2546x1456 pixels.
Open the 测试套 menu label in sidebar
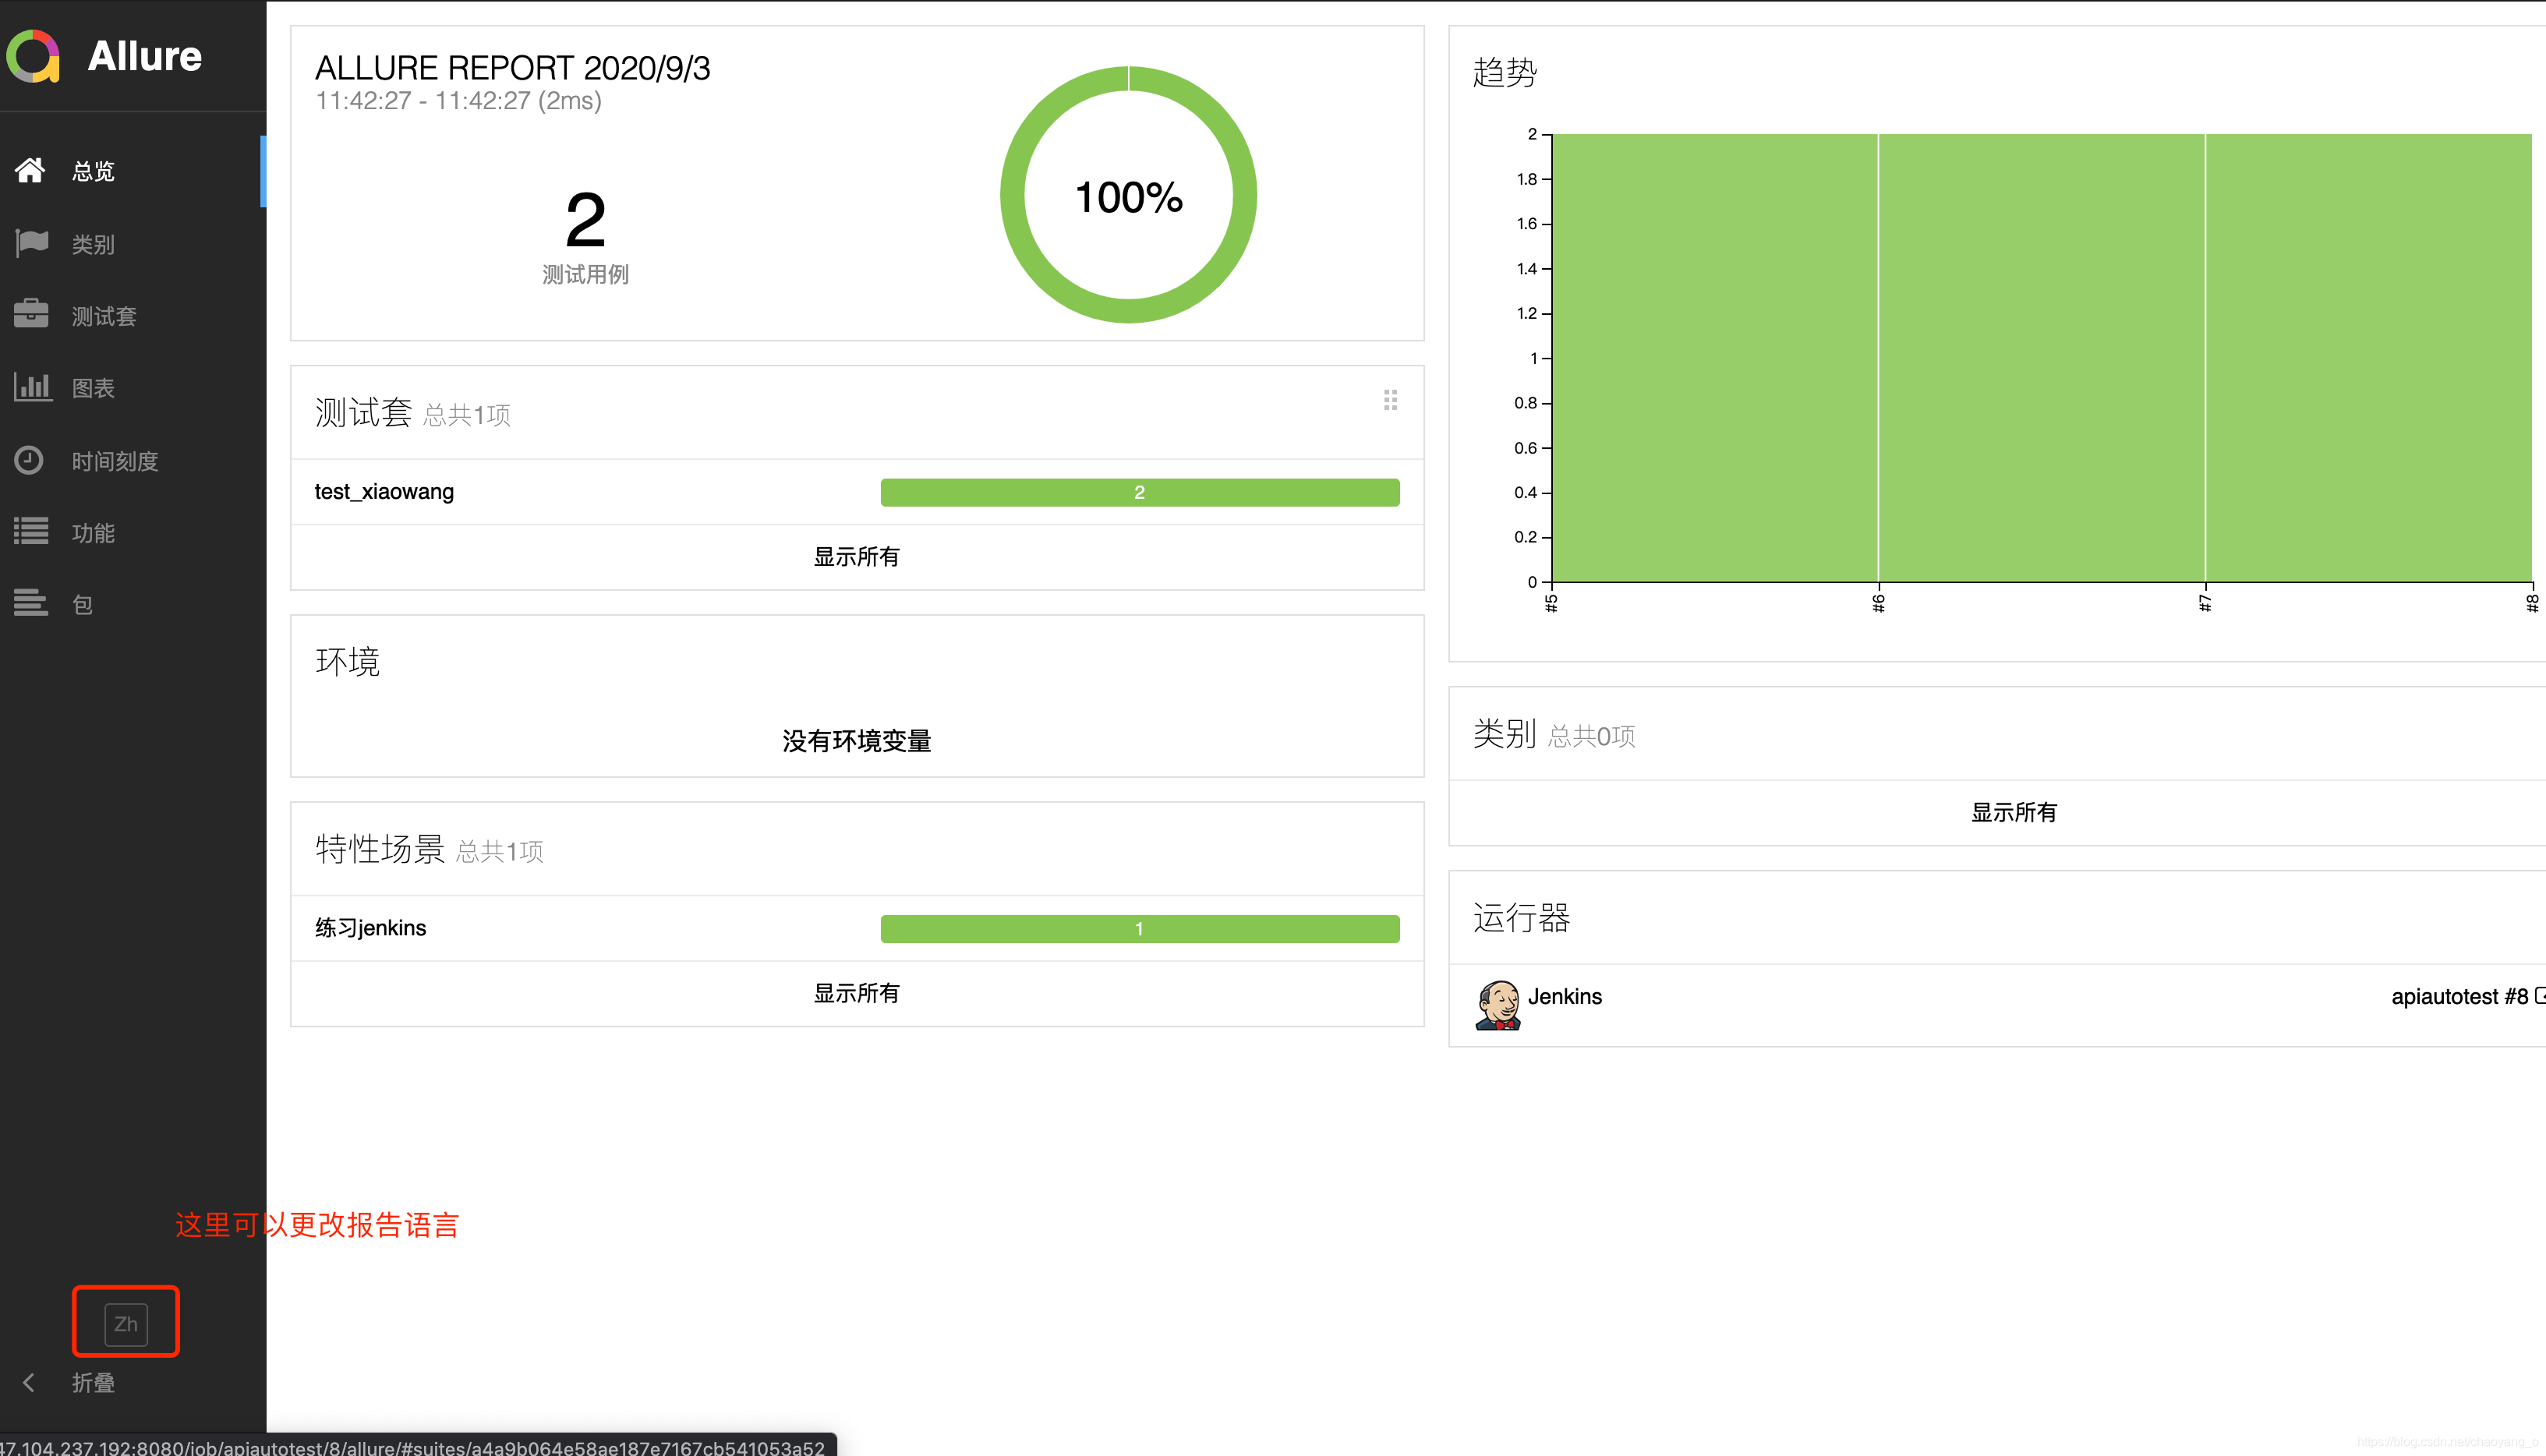[104, 317]
